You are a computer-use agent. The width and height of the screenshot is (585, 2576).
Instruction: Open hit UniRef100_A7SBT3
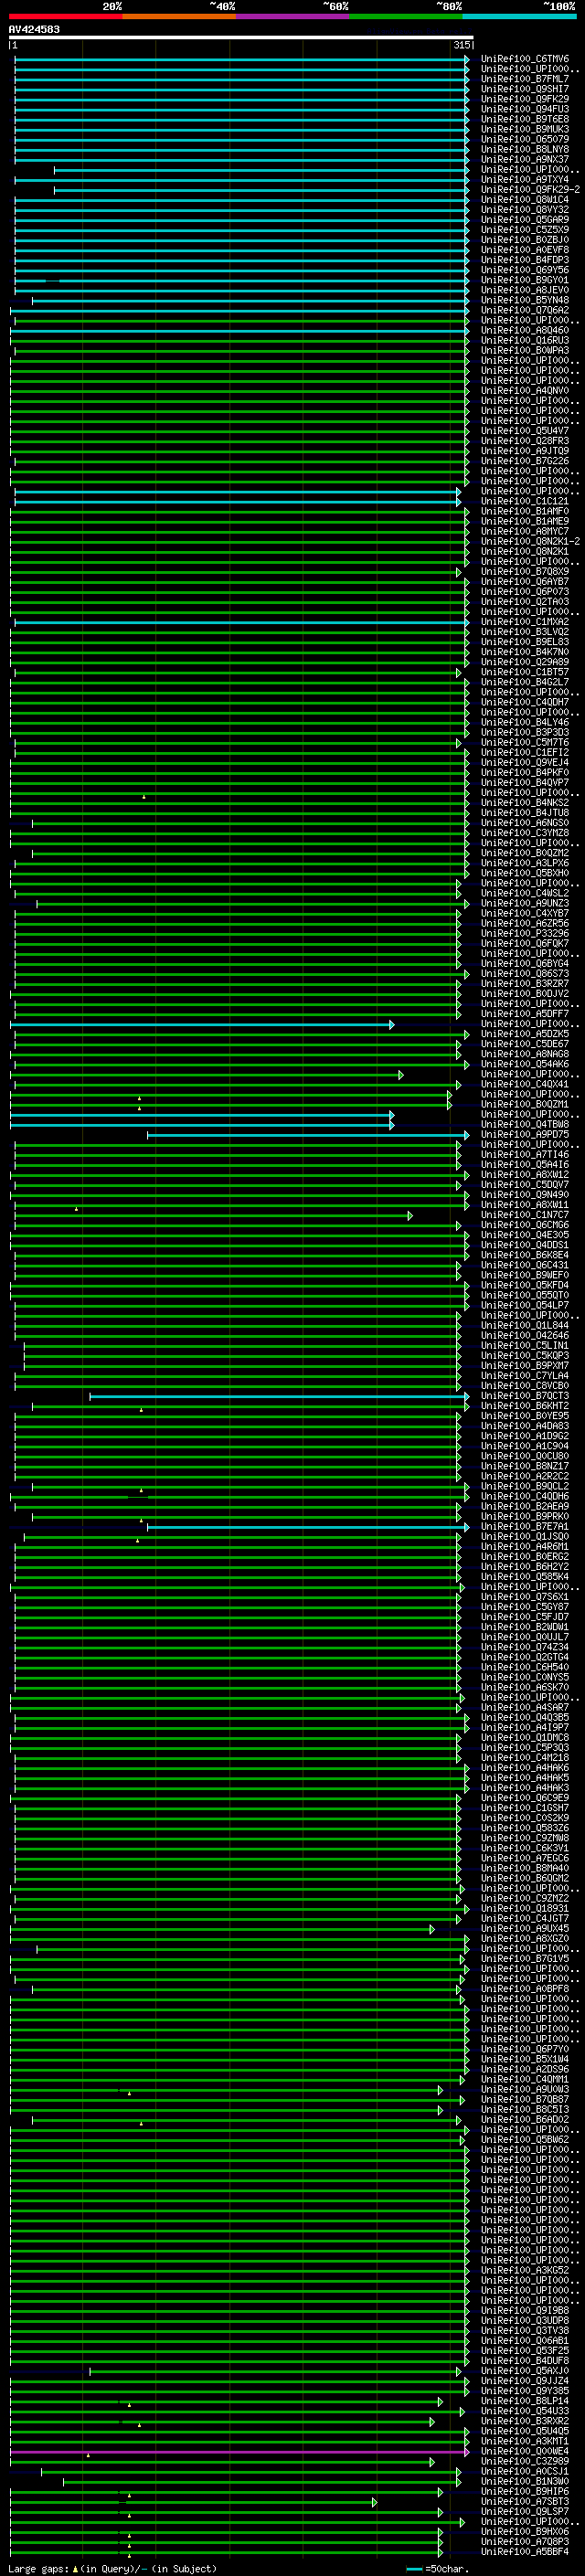click(x=524, y=2502)
